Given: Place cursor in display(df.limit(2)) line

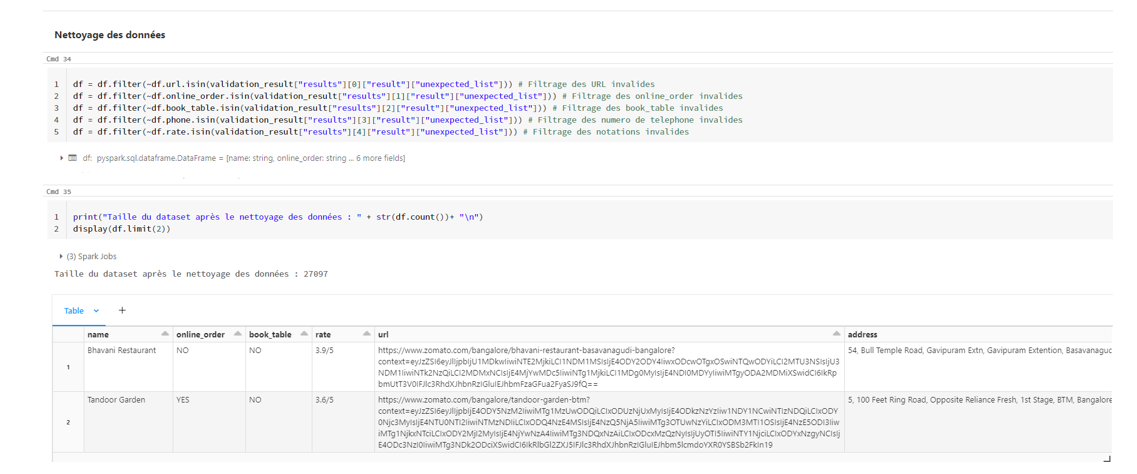Looking at the screenshot, I should tap(120, 229).
